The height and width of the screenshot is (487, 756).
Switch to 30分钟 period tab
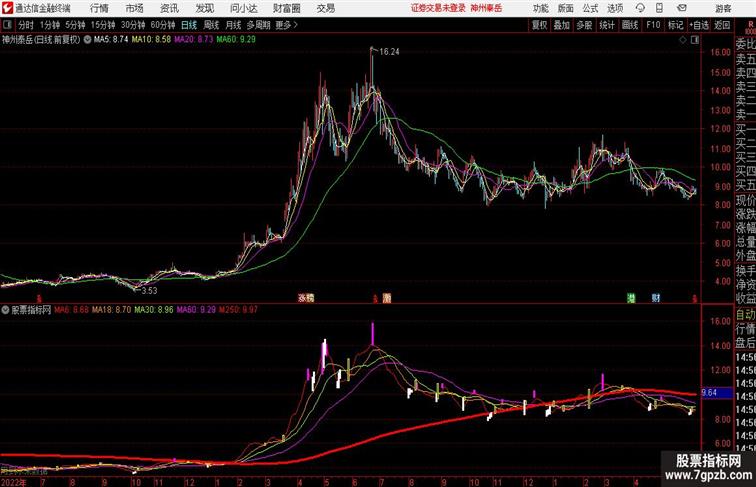(133, 25)
